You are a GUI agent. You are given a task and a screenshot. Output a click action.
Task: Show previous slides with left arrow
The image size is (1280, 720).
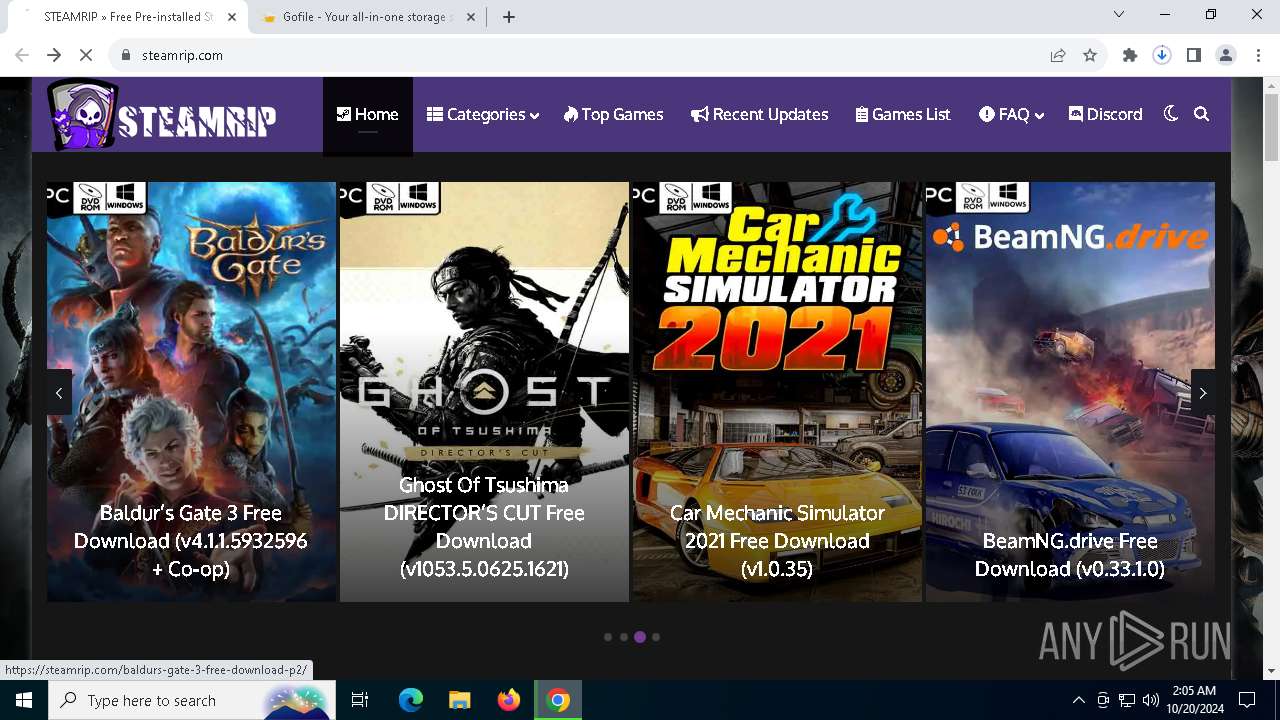click(59, 393)
